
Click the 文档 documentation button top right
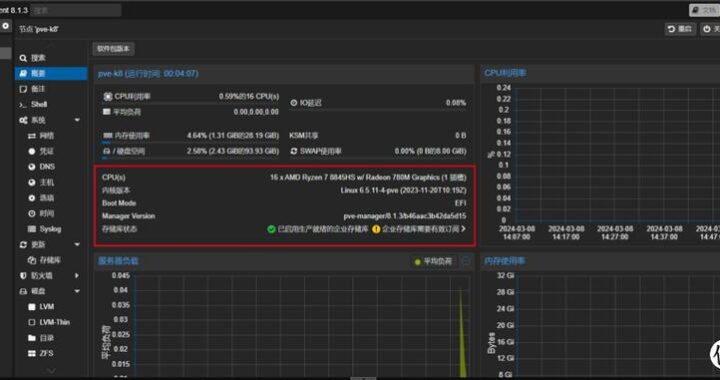[704, 10]
